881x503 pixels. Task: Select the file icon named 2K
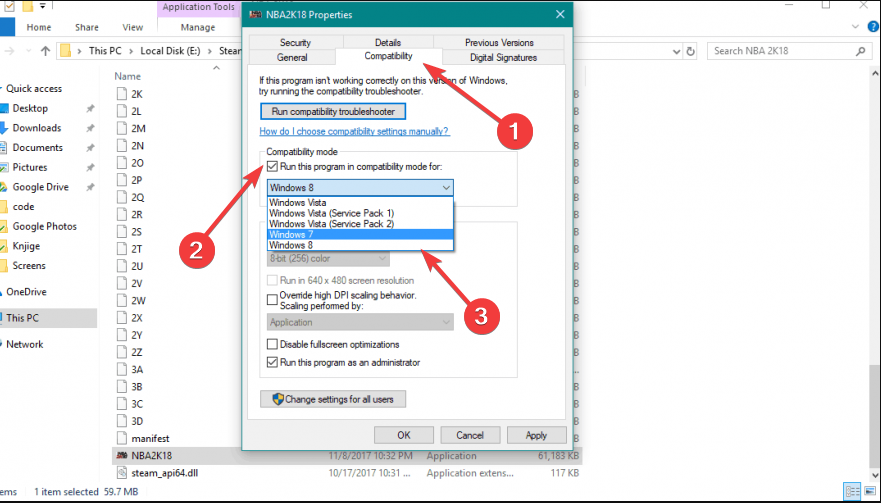pyautogui.click(x=122, y=94)
